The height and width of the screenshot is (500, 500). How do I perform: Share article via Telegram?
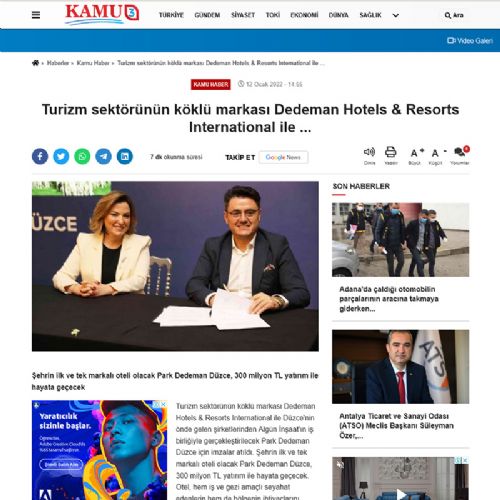104,156
